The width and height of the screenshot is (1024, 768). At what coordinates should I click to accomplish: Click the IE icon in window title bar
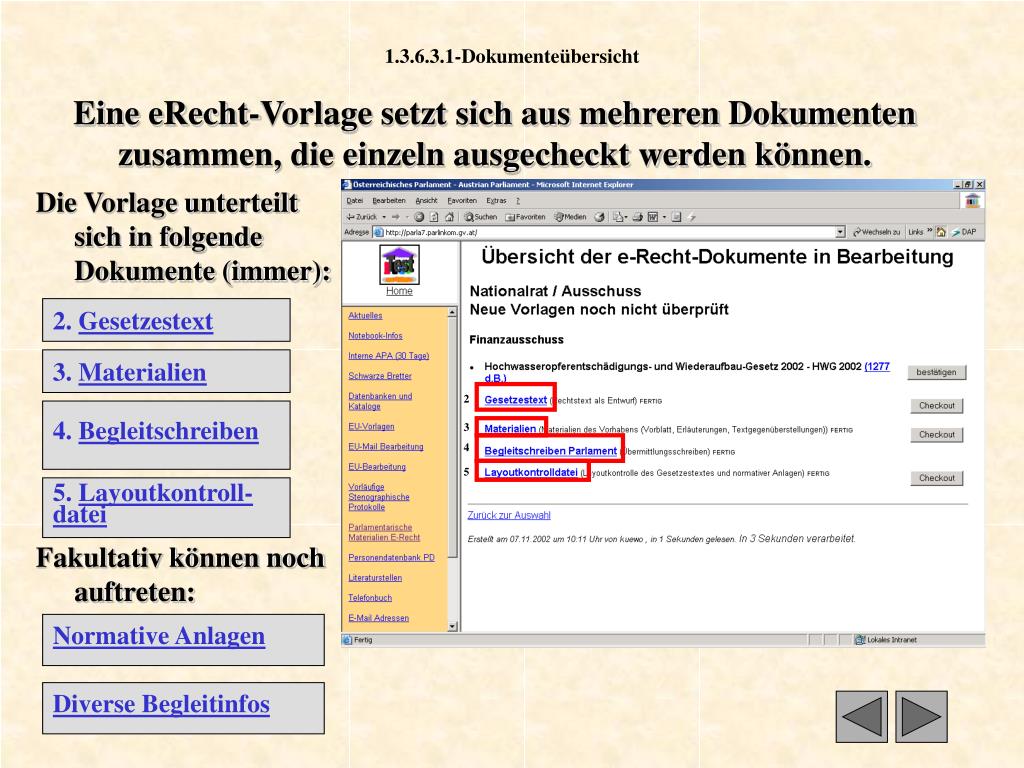347,185
